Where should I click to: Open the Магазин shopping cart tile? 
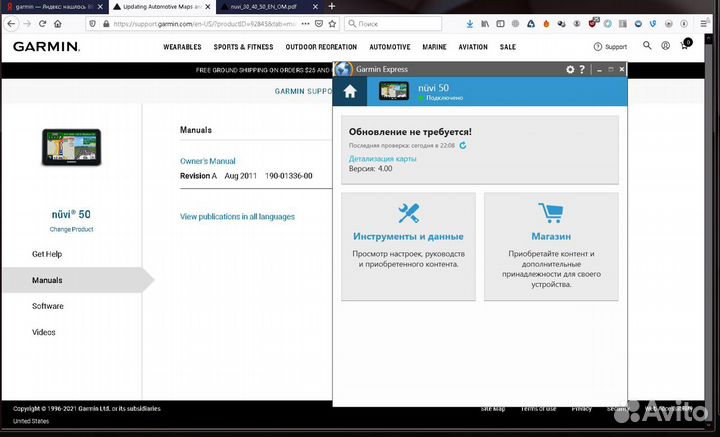coord(551,246)
